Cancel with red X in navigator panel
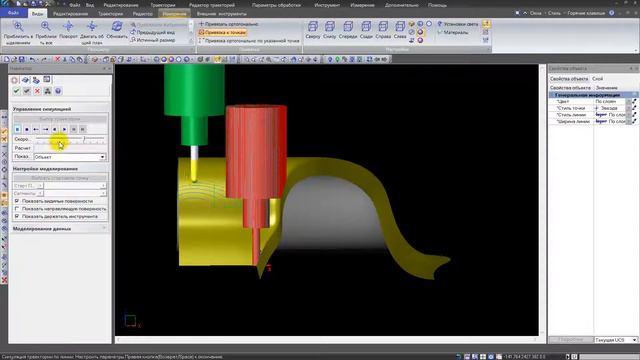Screen dimensions: 640x360 tap(37, 91)
